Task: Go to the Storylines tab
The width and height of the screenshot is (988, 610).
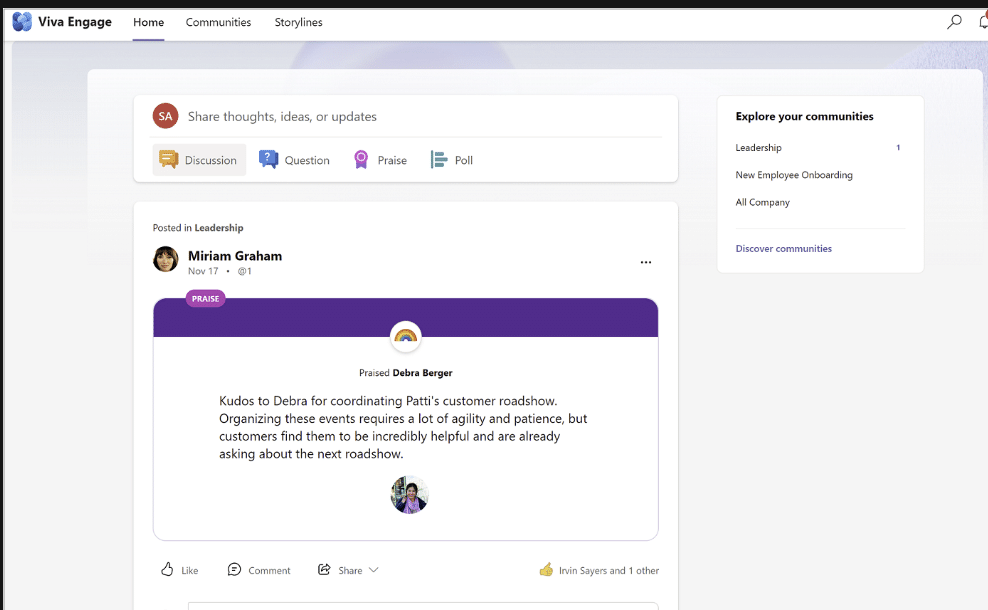Action: click(299, 22)
